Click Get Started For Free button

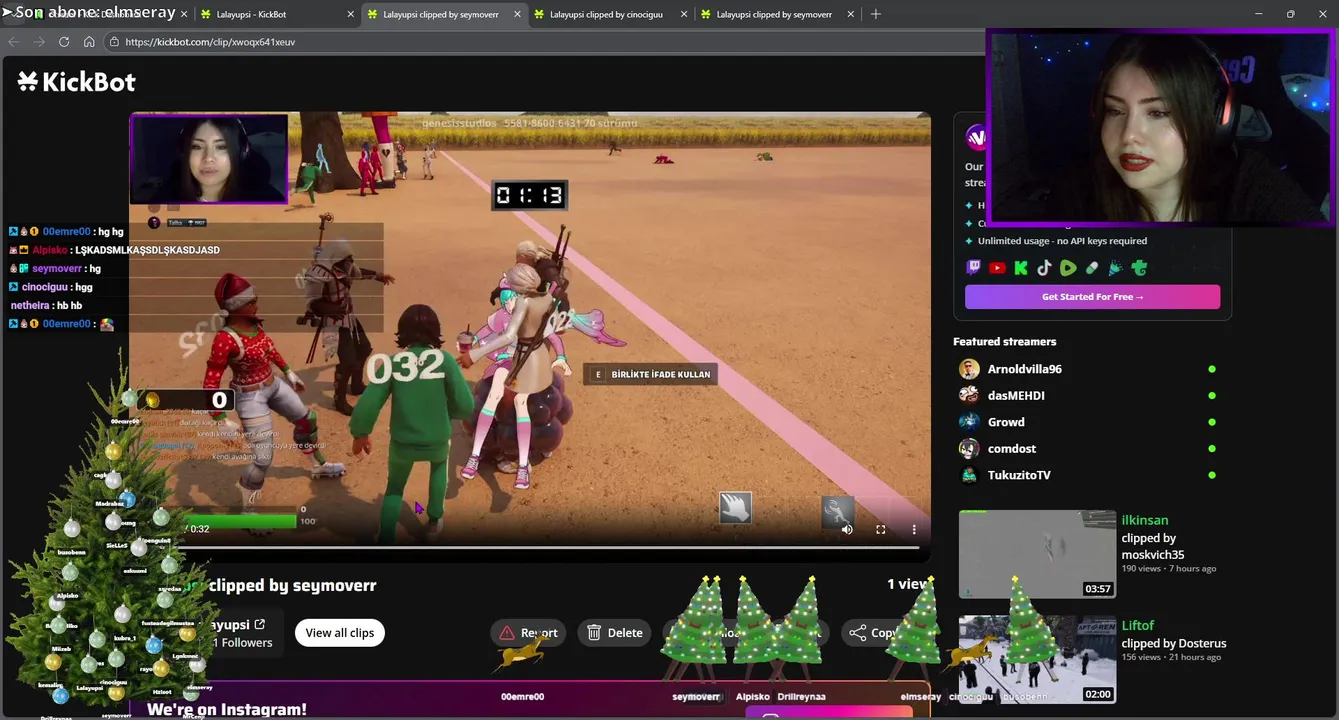tap(1092, 297)
